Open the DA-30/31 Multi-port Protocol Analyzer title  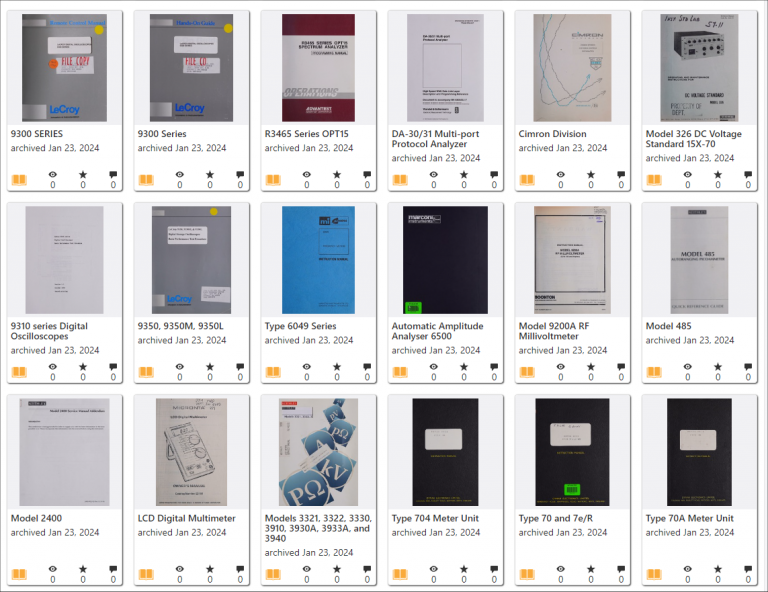[x=435, y=139]
